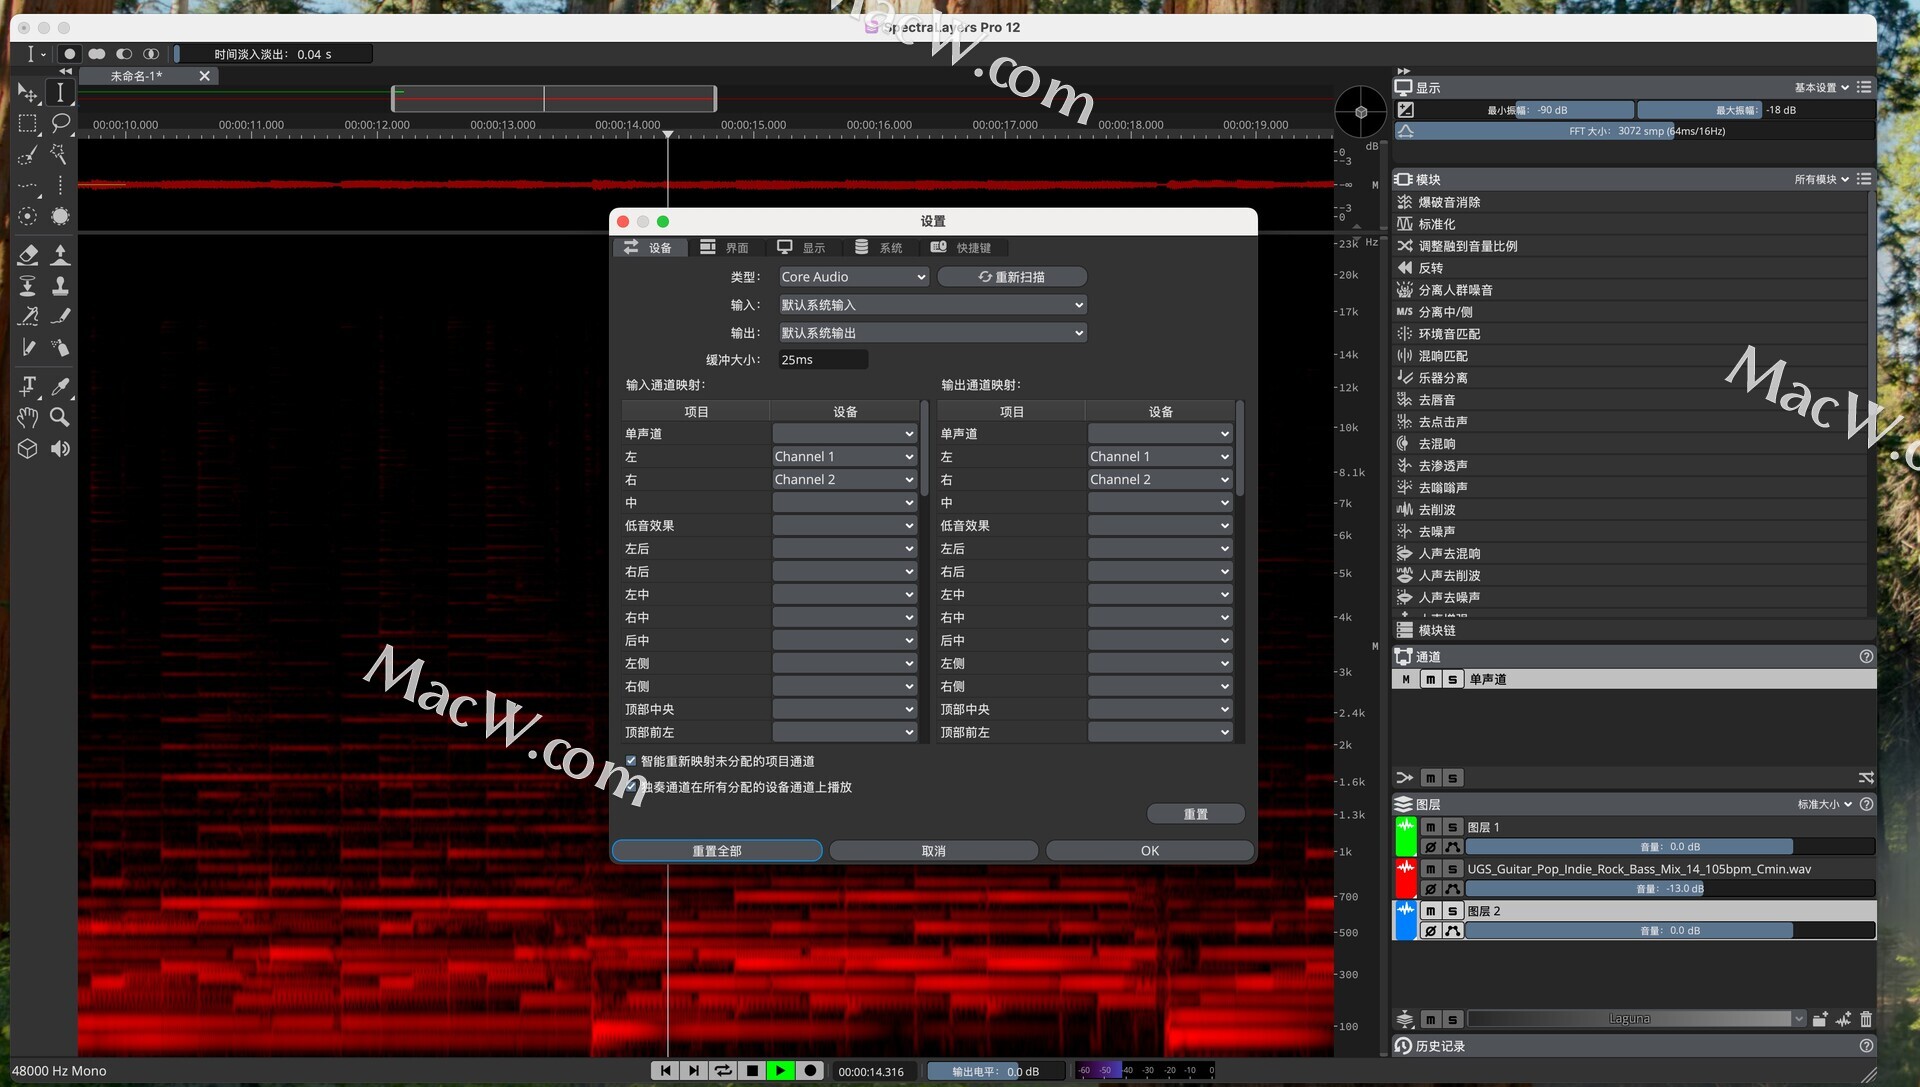Open the 类型 Core Audio dropdown
This screenshot has height=1087, width=1920.
tap(853, 277)
